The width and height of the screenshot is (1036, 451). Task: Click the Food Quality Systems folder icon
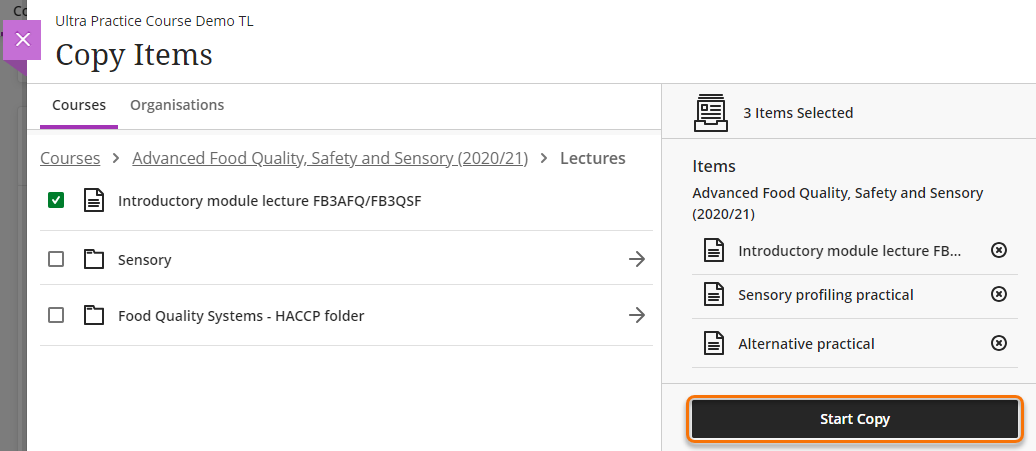93,316
